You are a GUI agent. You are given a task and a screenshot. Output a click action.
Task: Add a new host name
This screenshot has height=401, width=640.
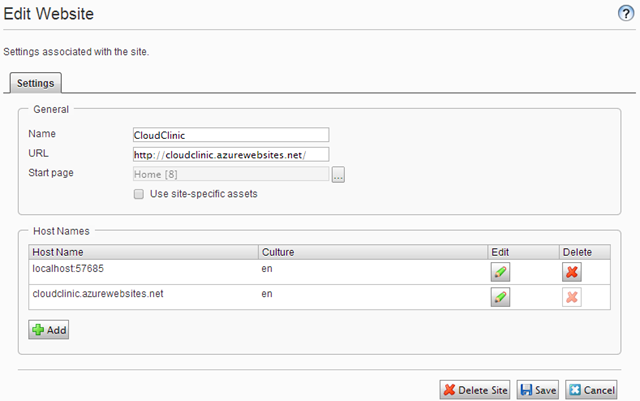48,329
